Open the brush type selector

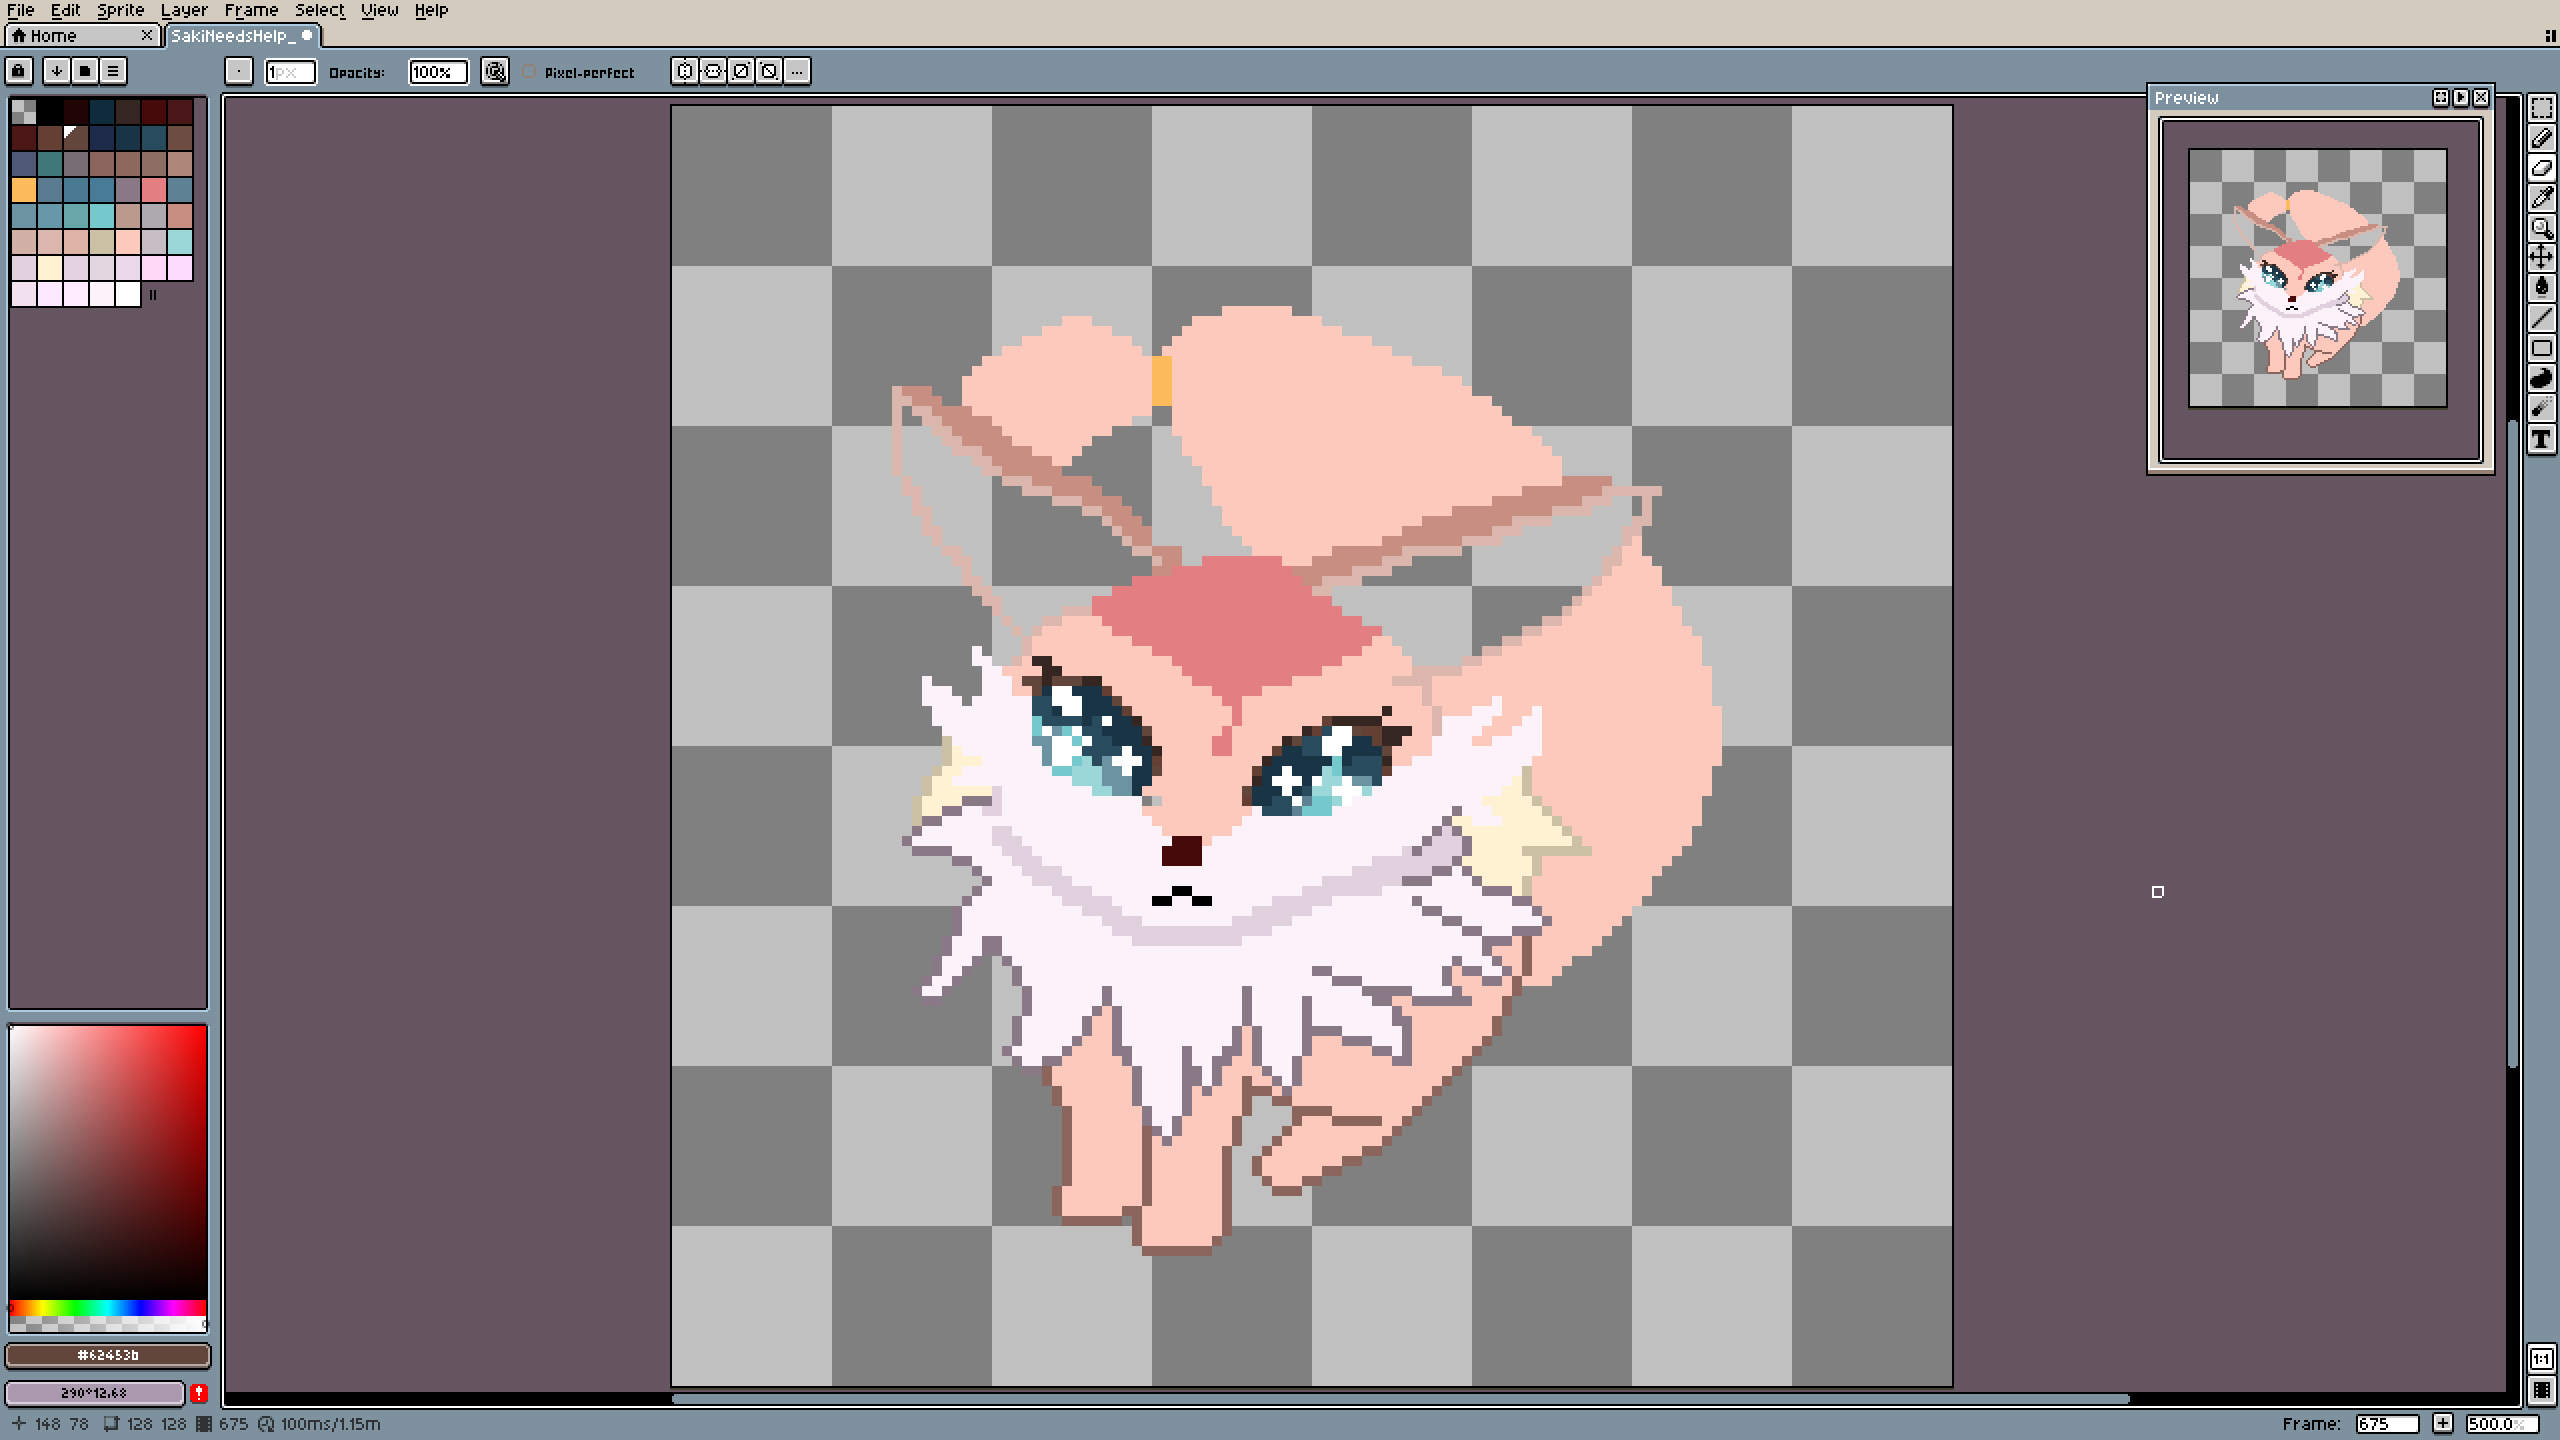239,71
